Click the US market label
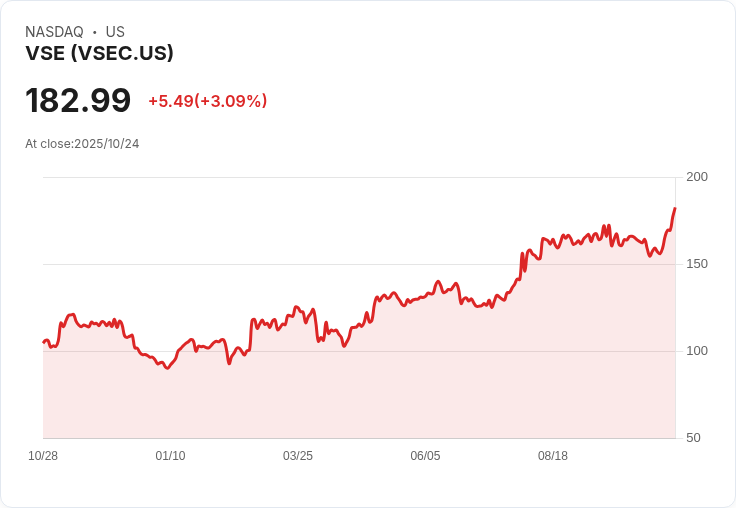The width and height of the screenshot is (736, 508). (x=115, y=32)
